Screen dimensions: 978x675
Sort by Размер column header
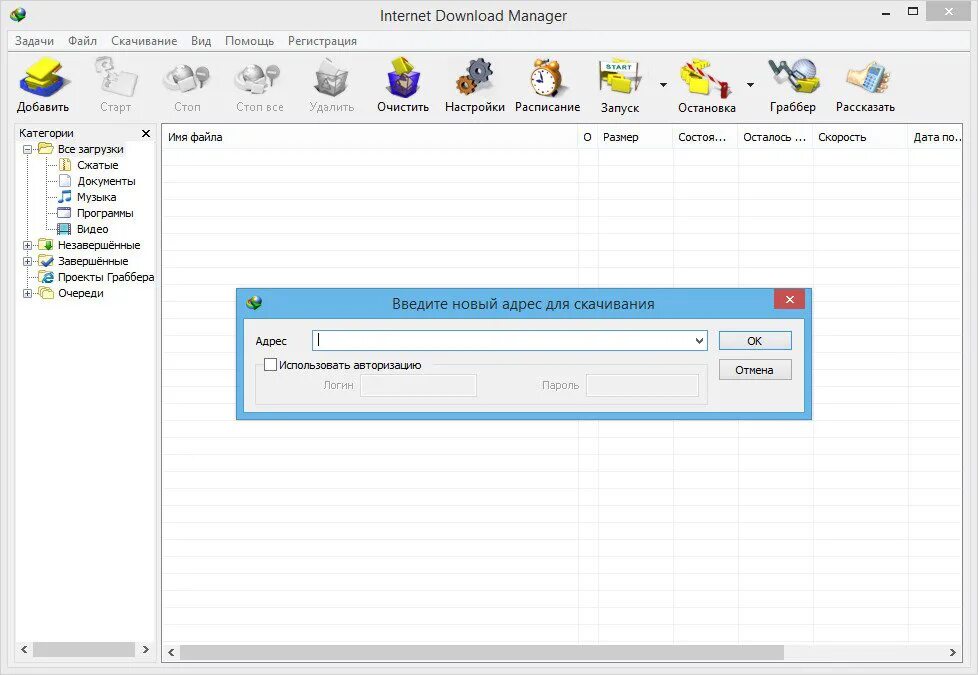pyautogui.click(x=635, y=137)
